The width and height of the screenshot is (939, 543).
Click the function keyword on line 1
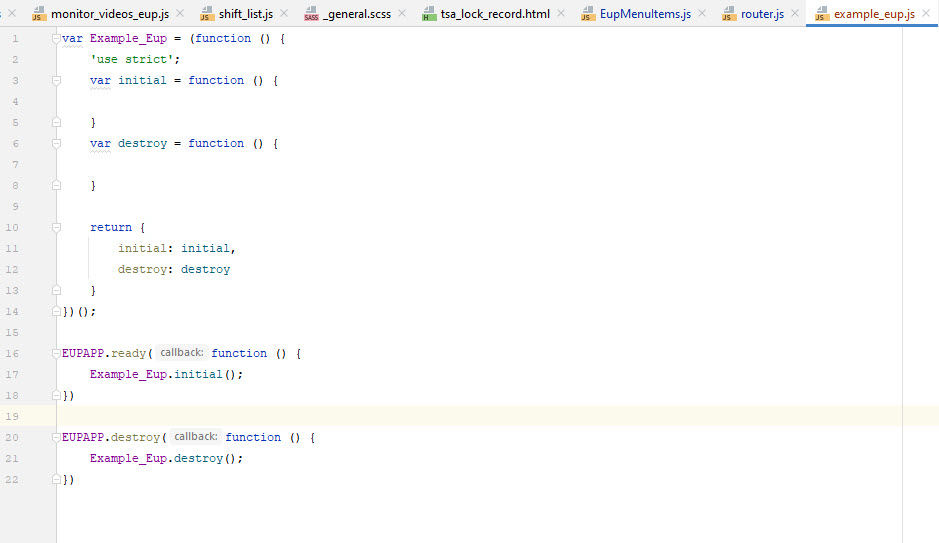[x=223, y=38]
